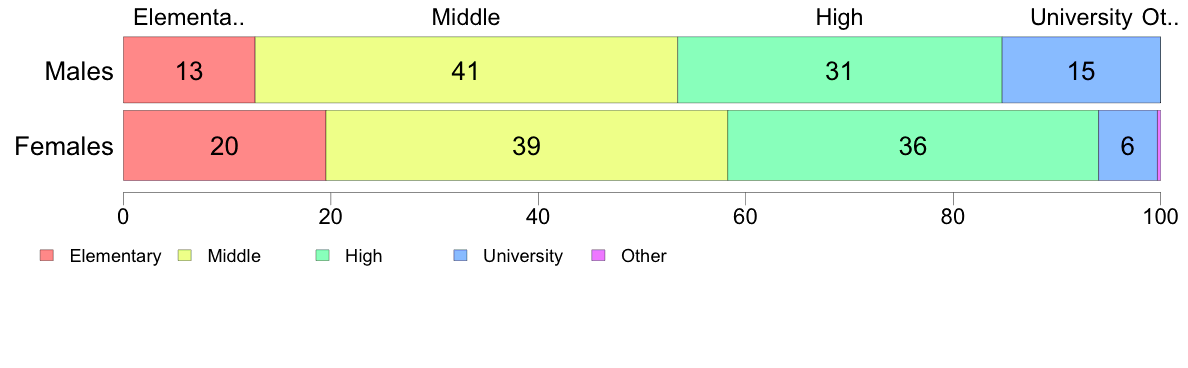This screenshot has height=368, width=1188.
Task: Click the green High legend swatch
Action: click(322, 256)
